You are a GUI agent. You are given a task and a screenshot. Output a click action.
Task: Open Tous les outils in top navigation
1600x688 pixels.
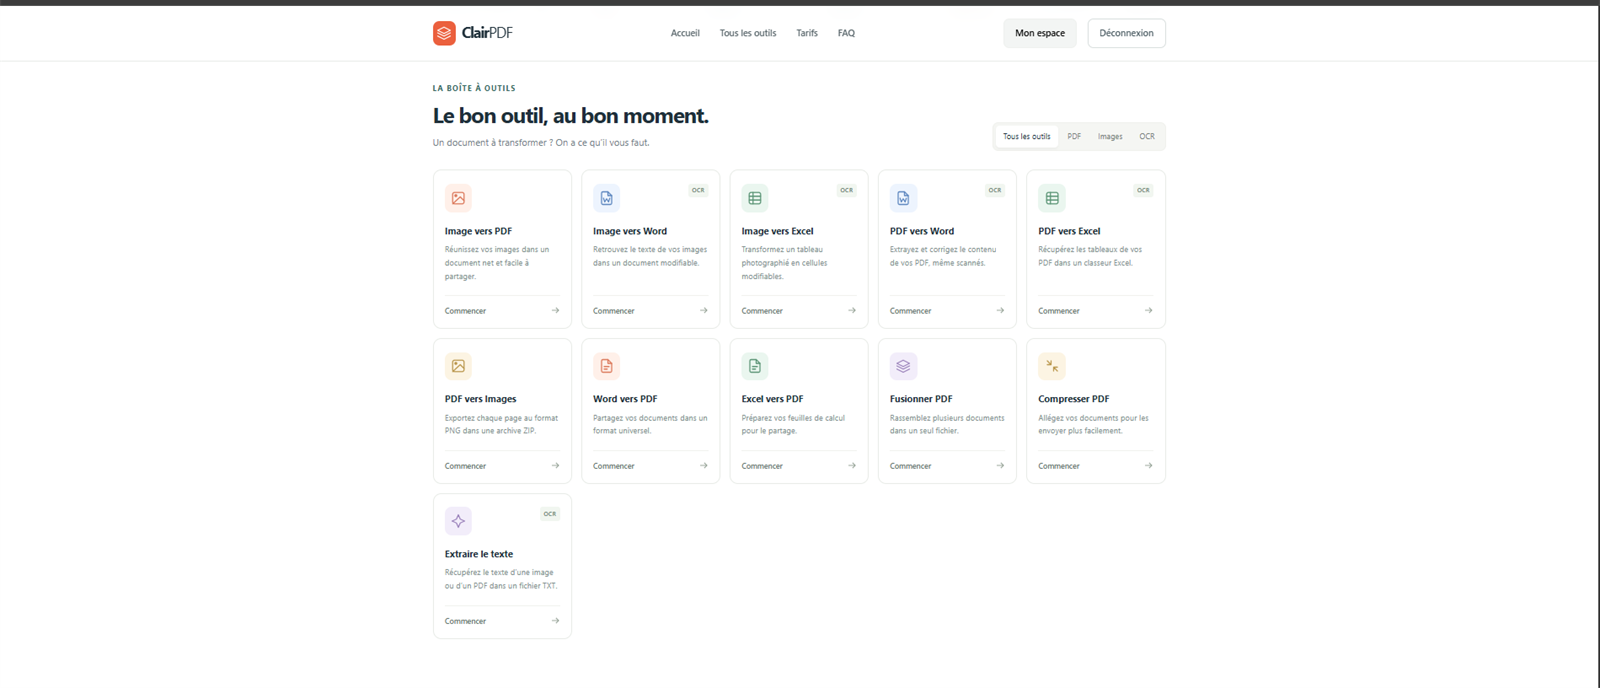(x=748, y=33)
